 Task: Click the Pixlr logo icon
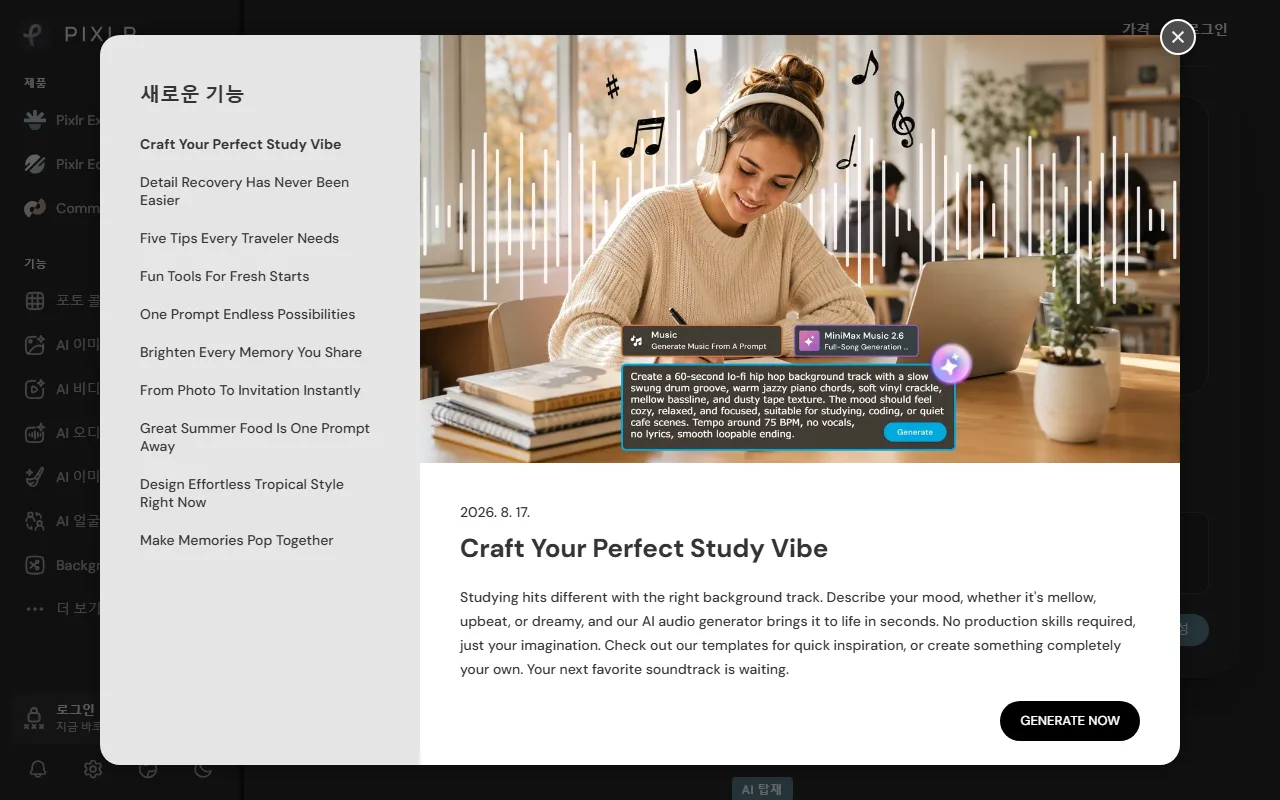34,34
